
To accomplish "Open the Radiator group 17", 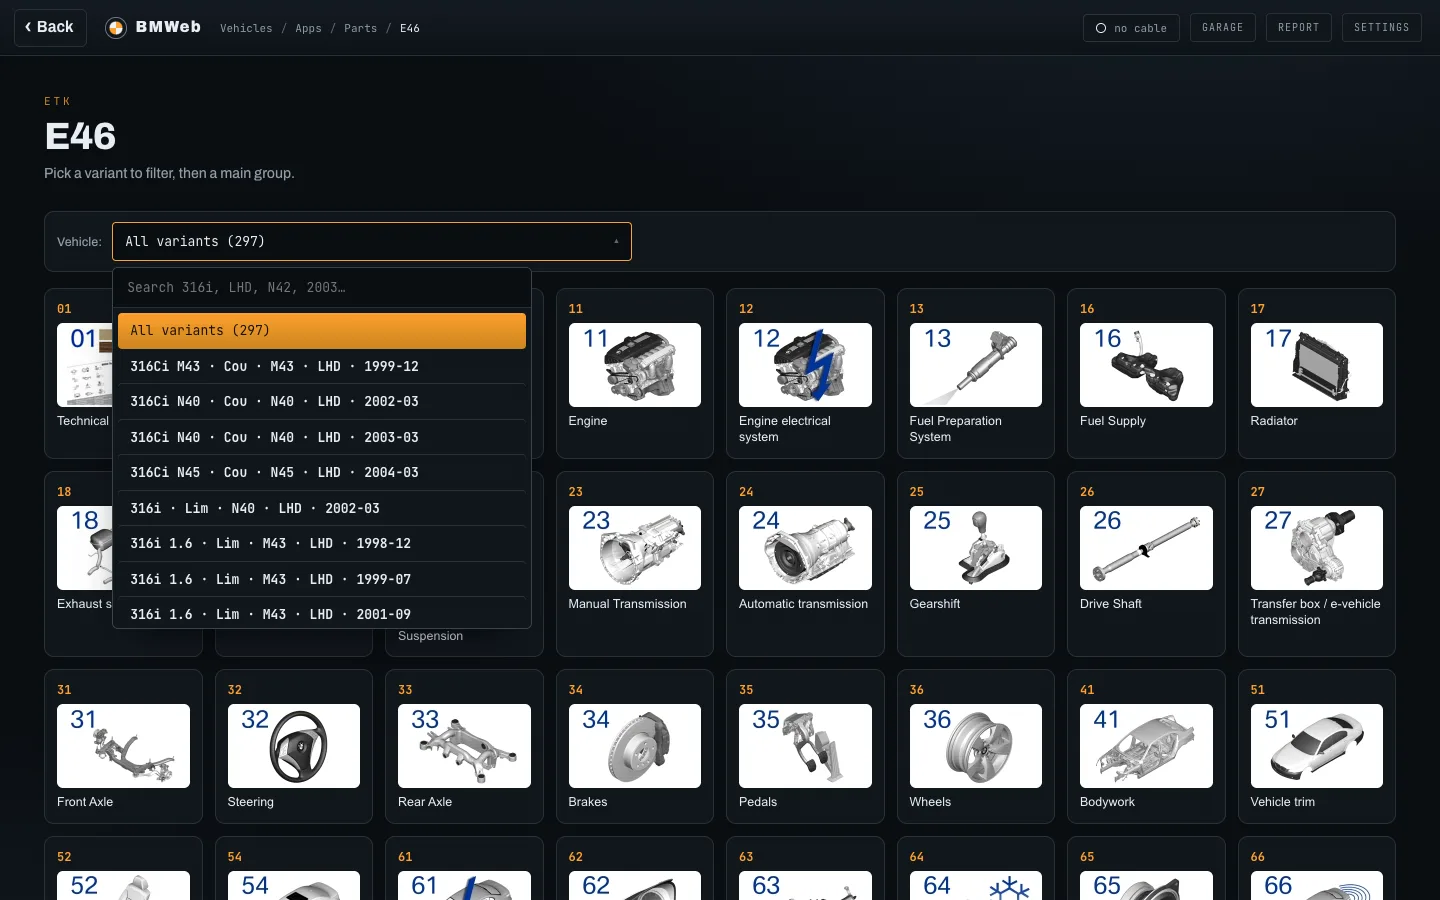I will (1317, 374).
